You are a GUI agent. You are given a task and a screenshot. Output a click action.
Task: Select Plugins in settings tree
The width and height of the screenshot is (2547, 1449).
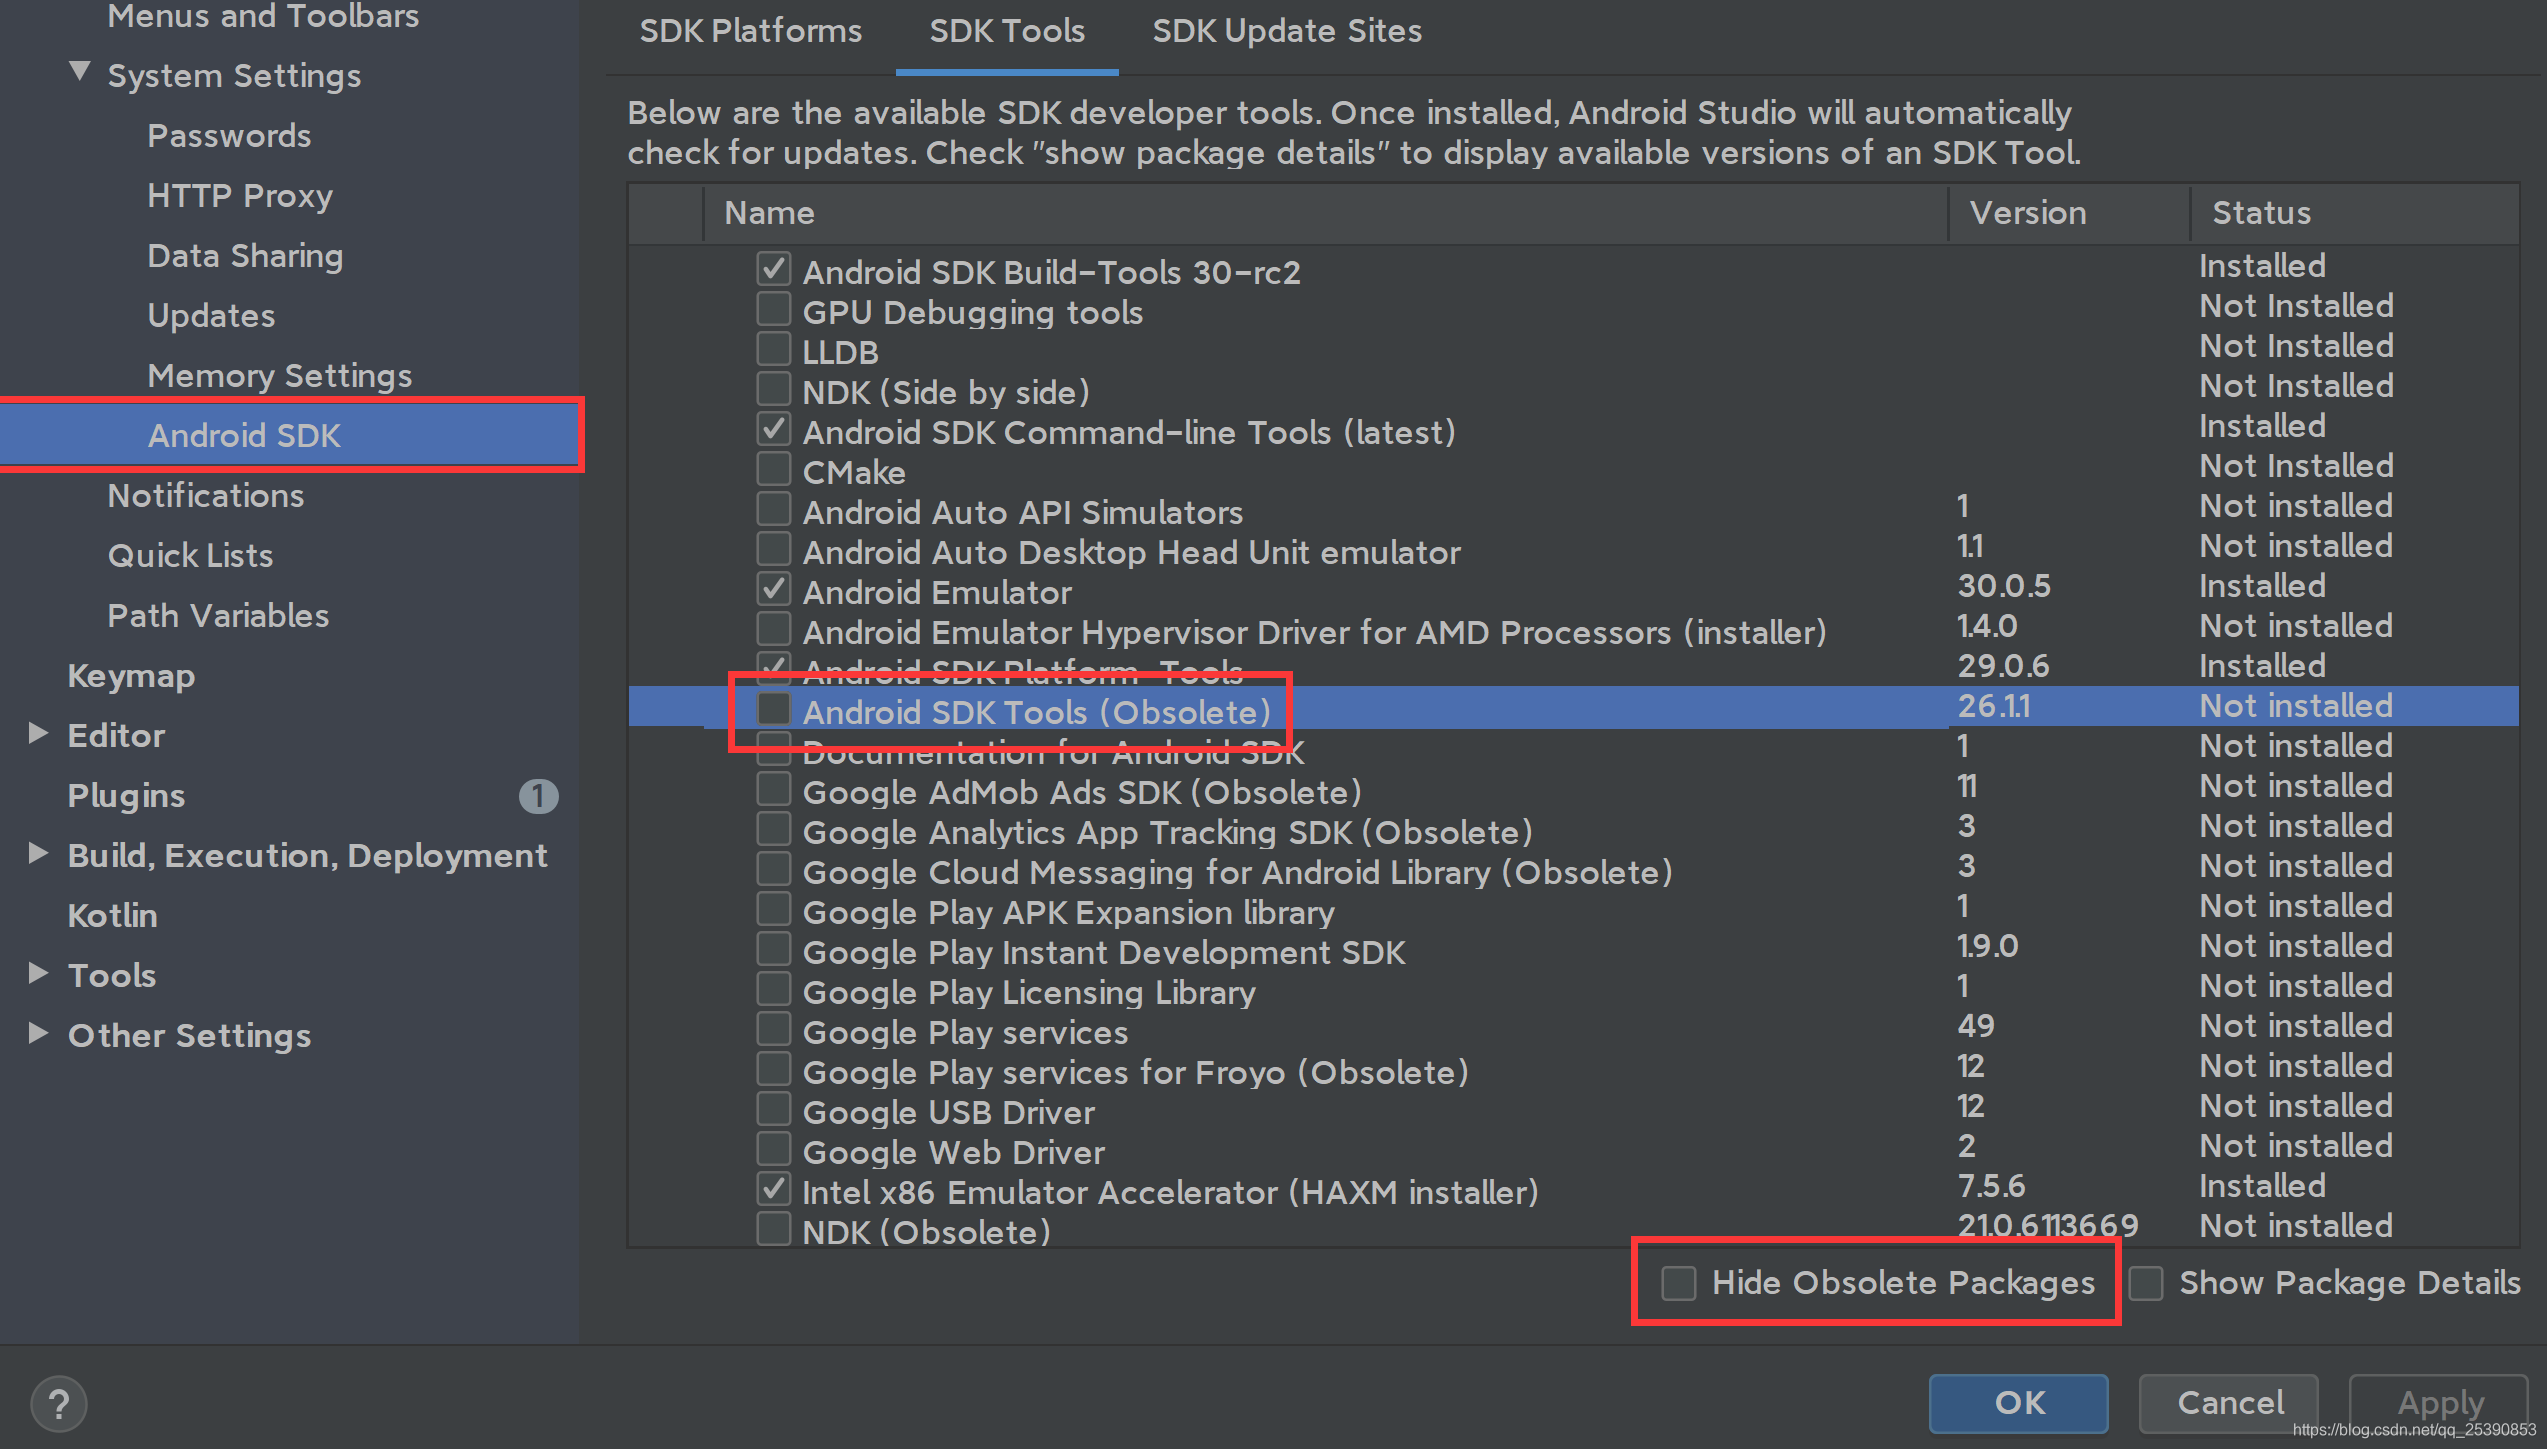click(126, 795)
